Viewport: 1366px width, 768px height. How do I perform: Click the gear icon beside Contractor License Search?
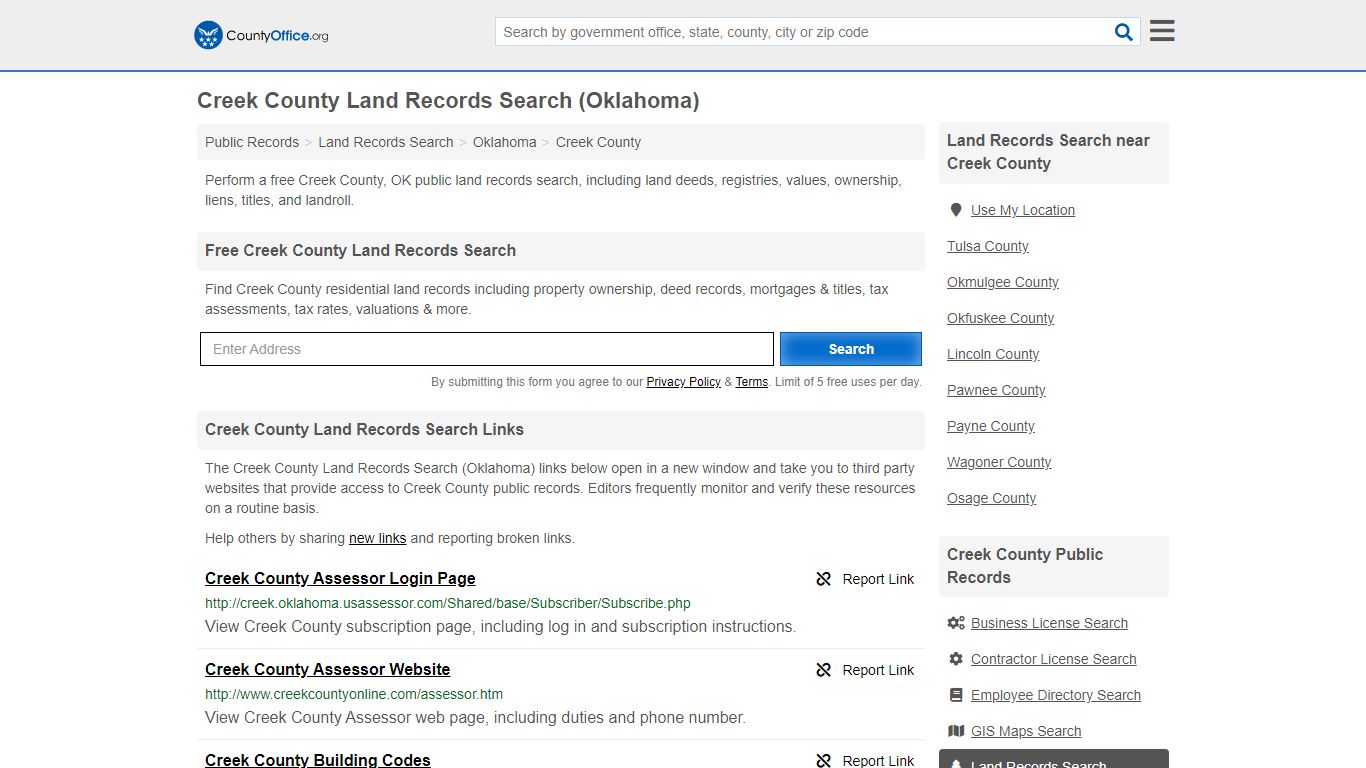click(956, 659)
